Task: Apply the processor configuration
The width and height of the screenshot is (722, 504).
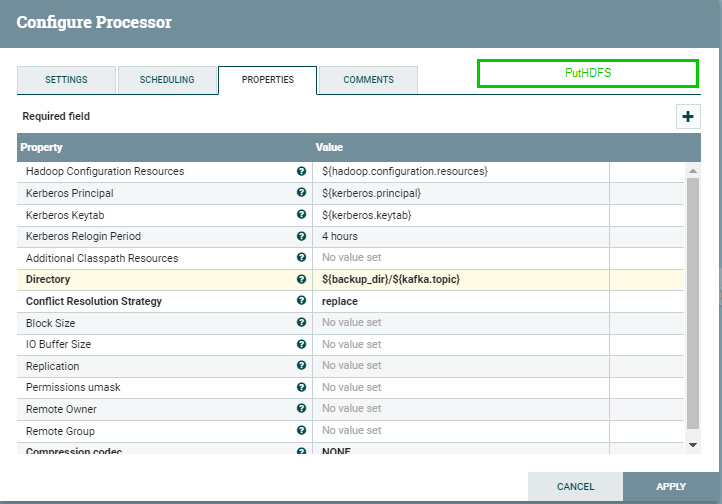Action: coord(671,487)
